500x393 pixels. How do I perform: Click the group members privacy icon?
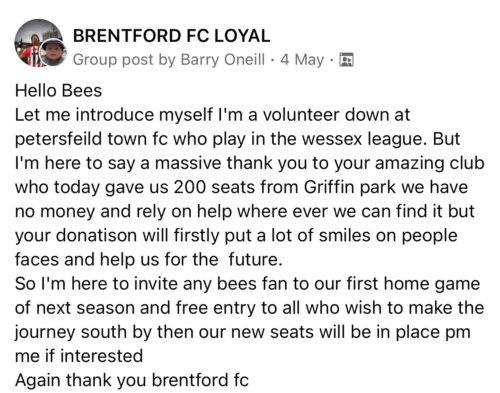pos(346,60)
